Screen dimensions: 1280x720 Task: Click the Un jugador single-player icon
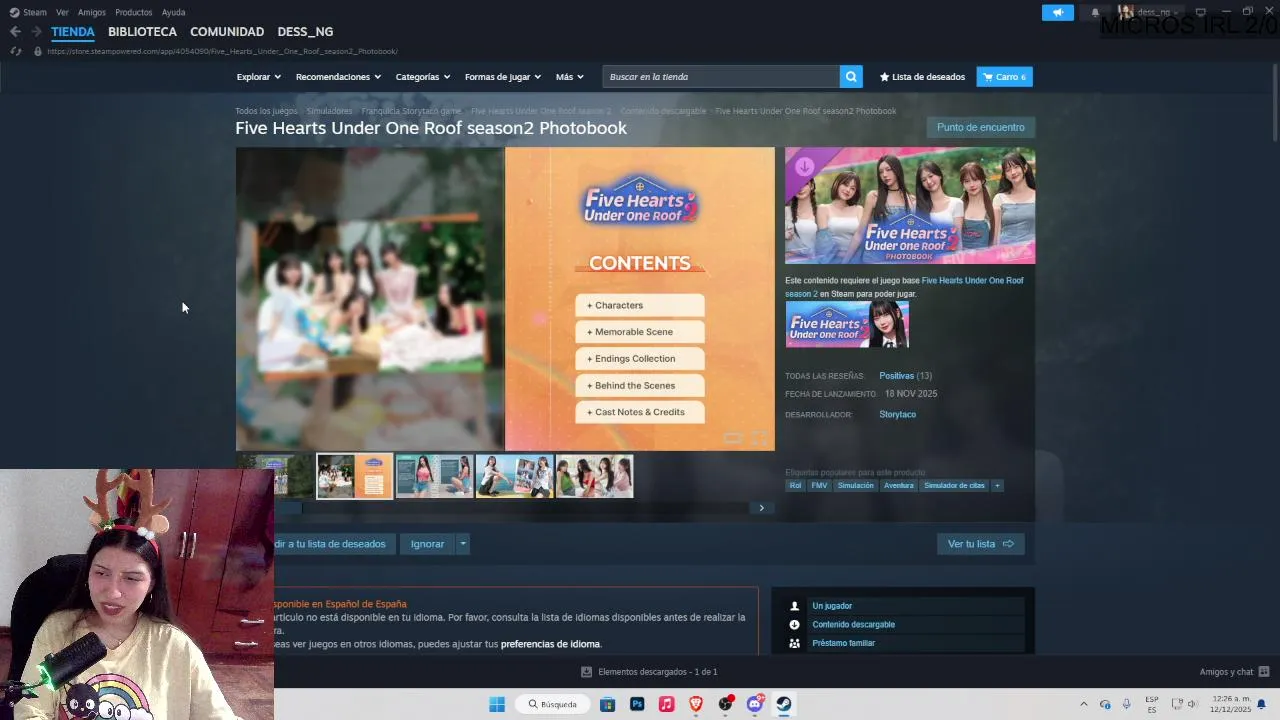coord(794,606)
